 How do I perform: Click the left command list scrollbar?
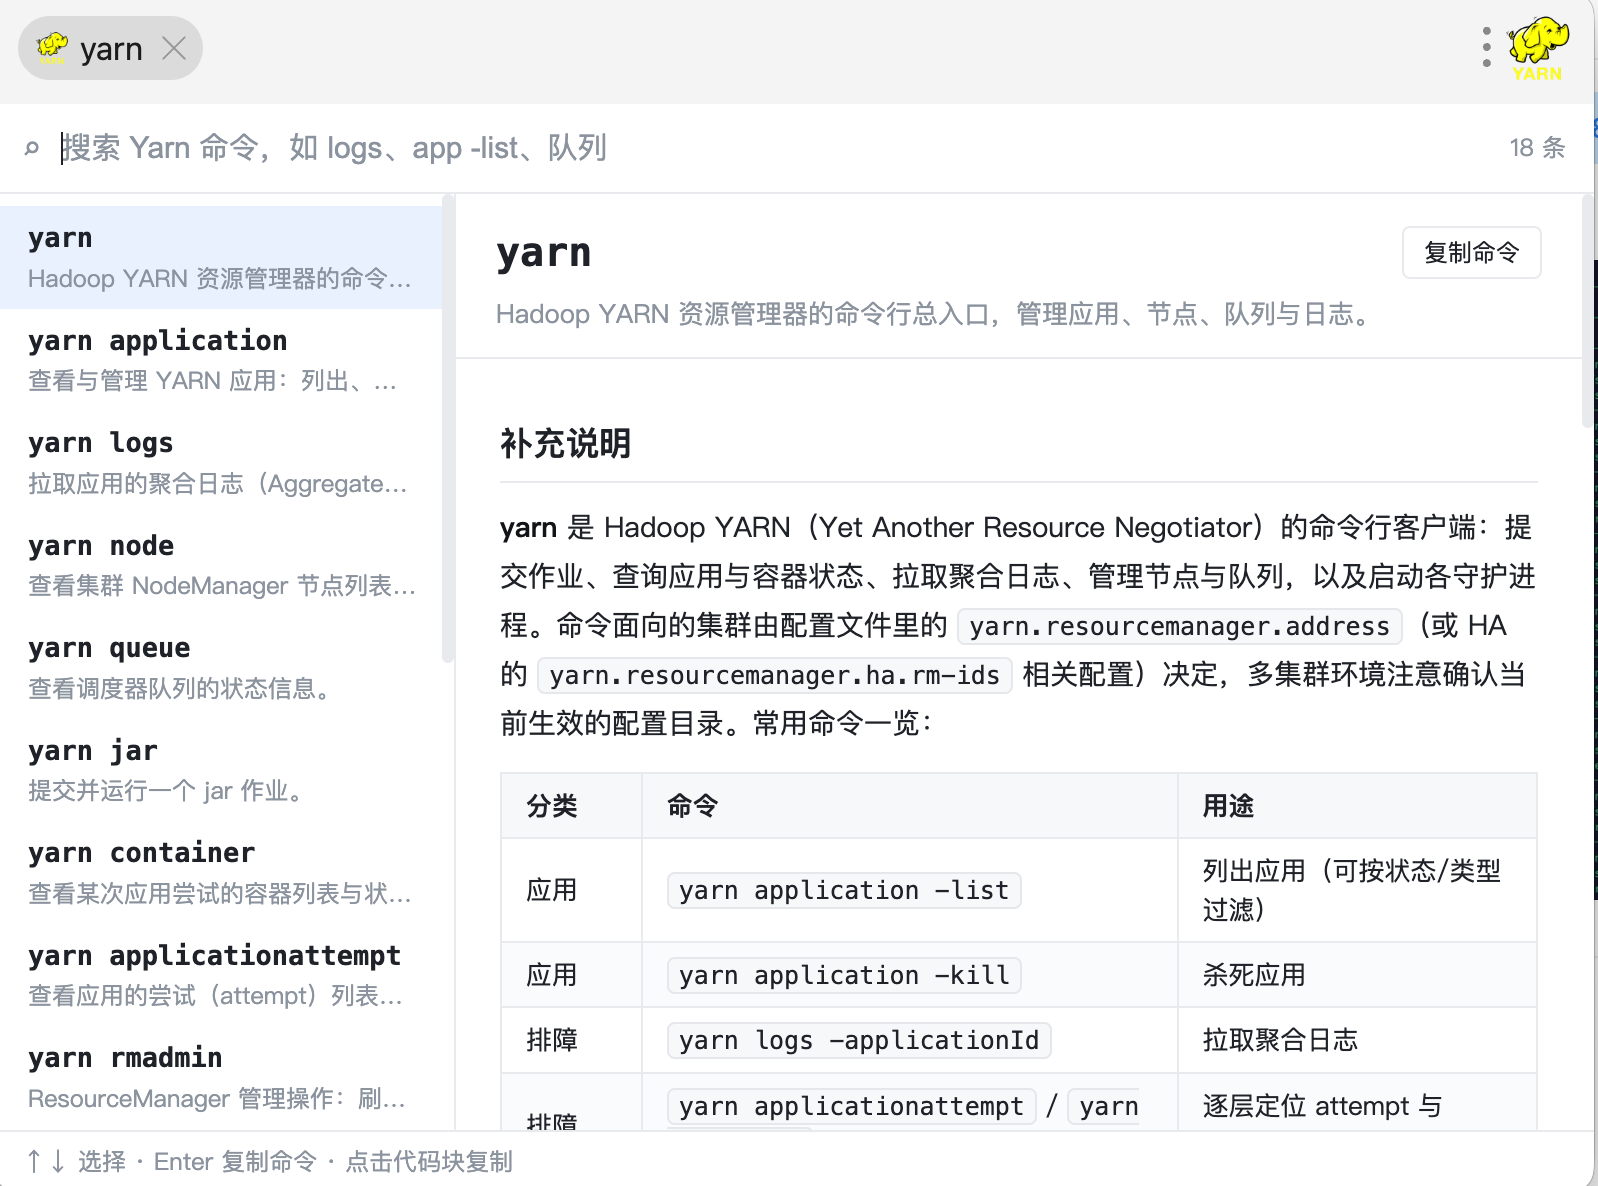click(x=448, y=430)
